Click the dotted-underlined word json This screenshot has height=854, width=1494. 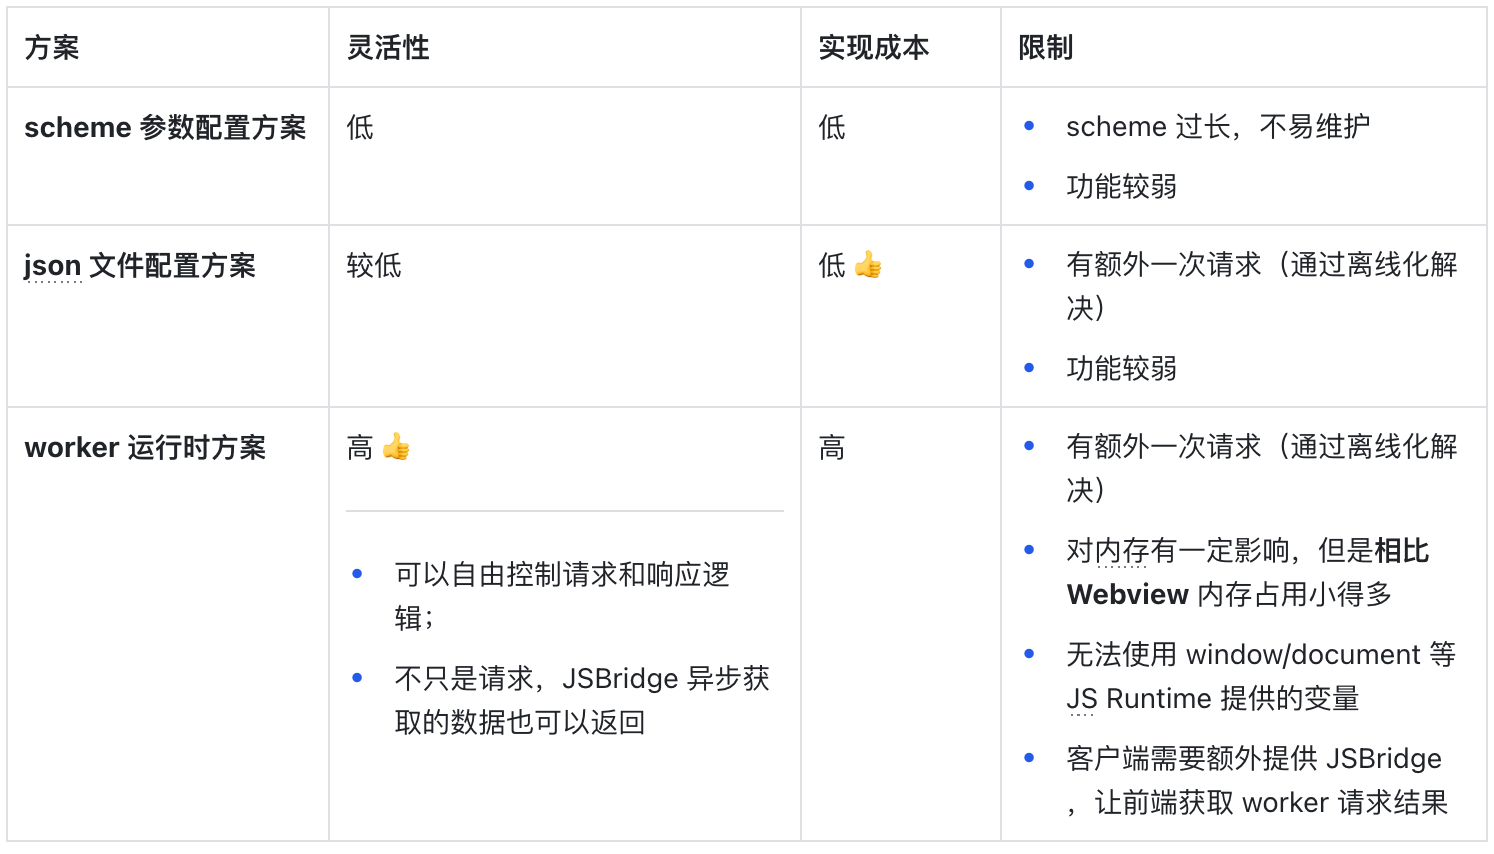52,266
